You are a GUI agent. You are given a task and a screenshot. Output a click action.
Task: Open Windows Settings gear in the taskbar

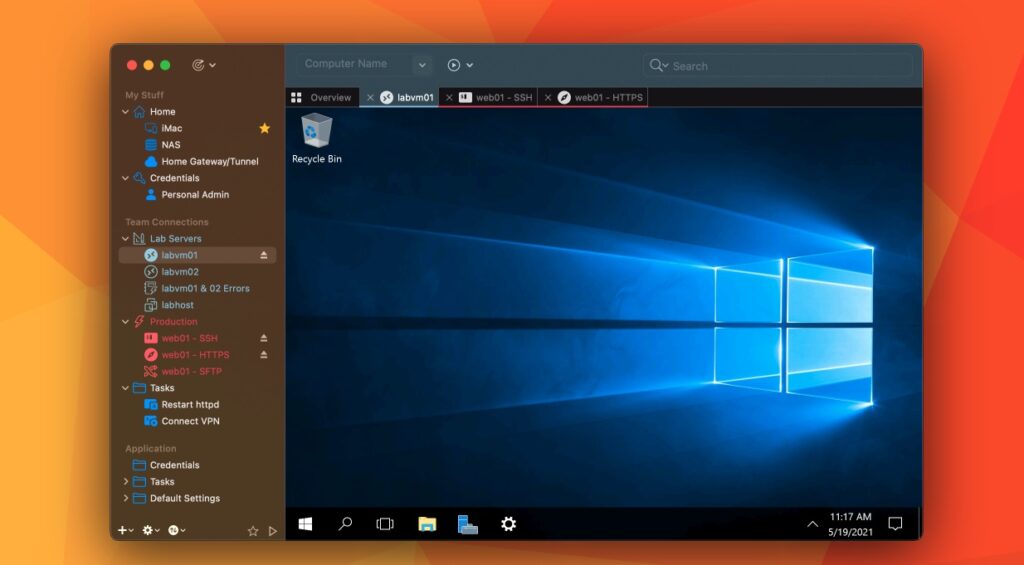point(508,523)
